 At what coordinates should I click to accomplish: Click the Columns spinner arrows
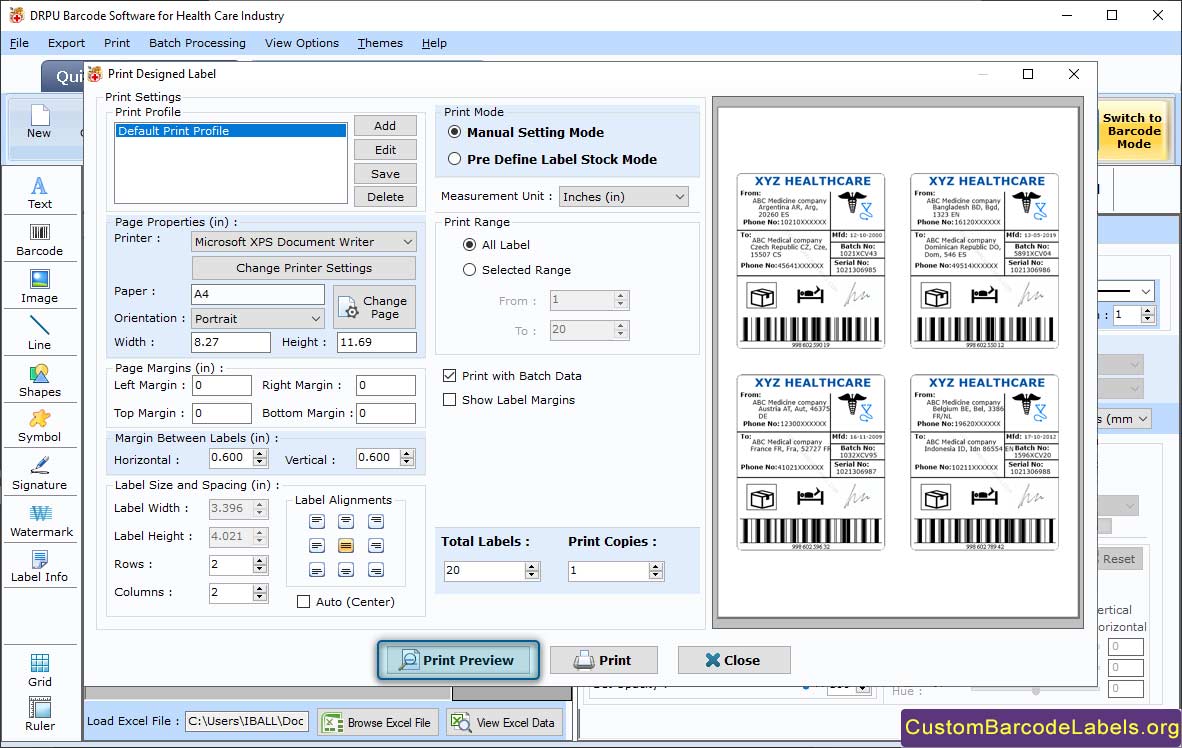coord(260,593)
